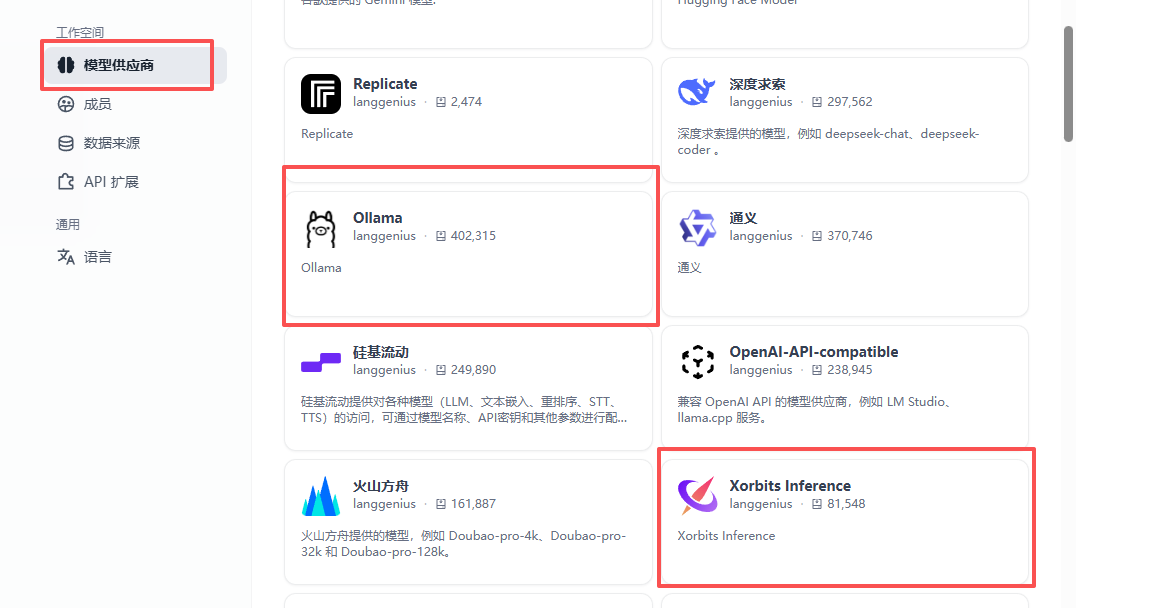Click the Xorbits Inference description line
Viewport: 1159px width, 608px height.
click(726, 536)
